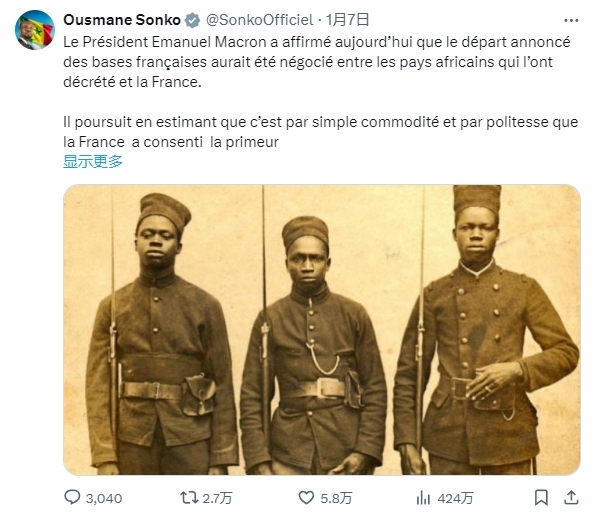
Task: Click the blue verified badge
Action: pyautogui.click(x=192, y=20)
